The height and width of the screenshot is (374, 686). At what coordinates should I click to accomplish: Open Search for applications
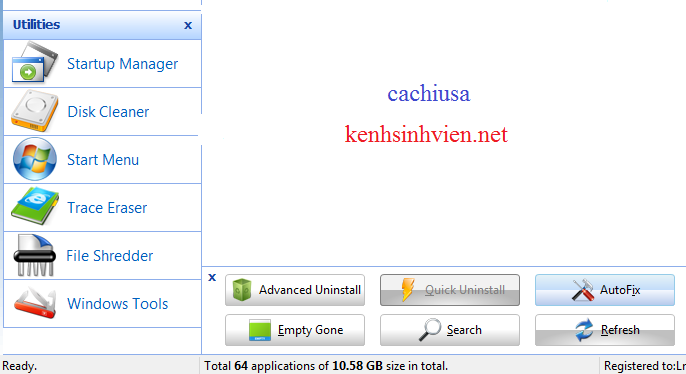[x=450, y=330]
